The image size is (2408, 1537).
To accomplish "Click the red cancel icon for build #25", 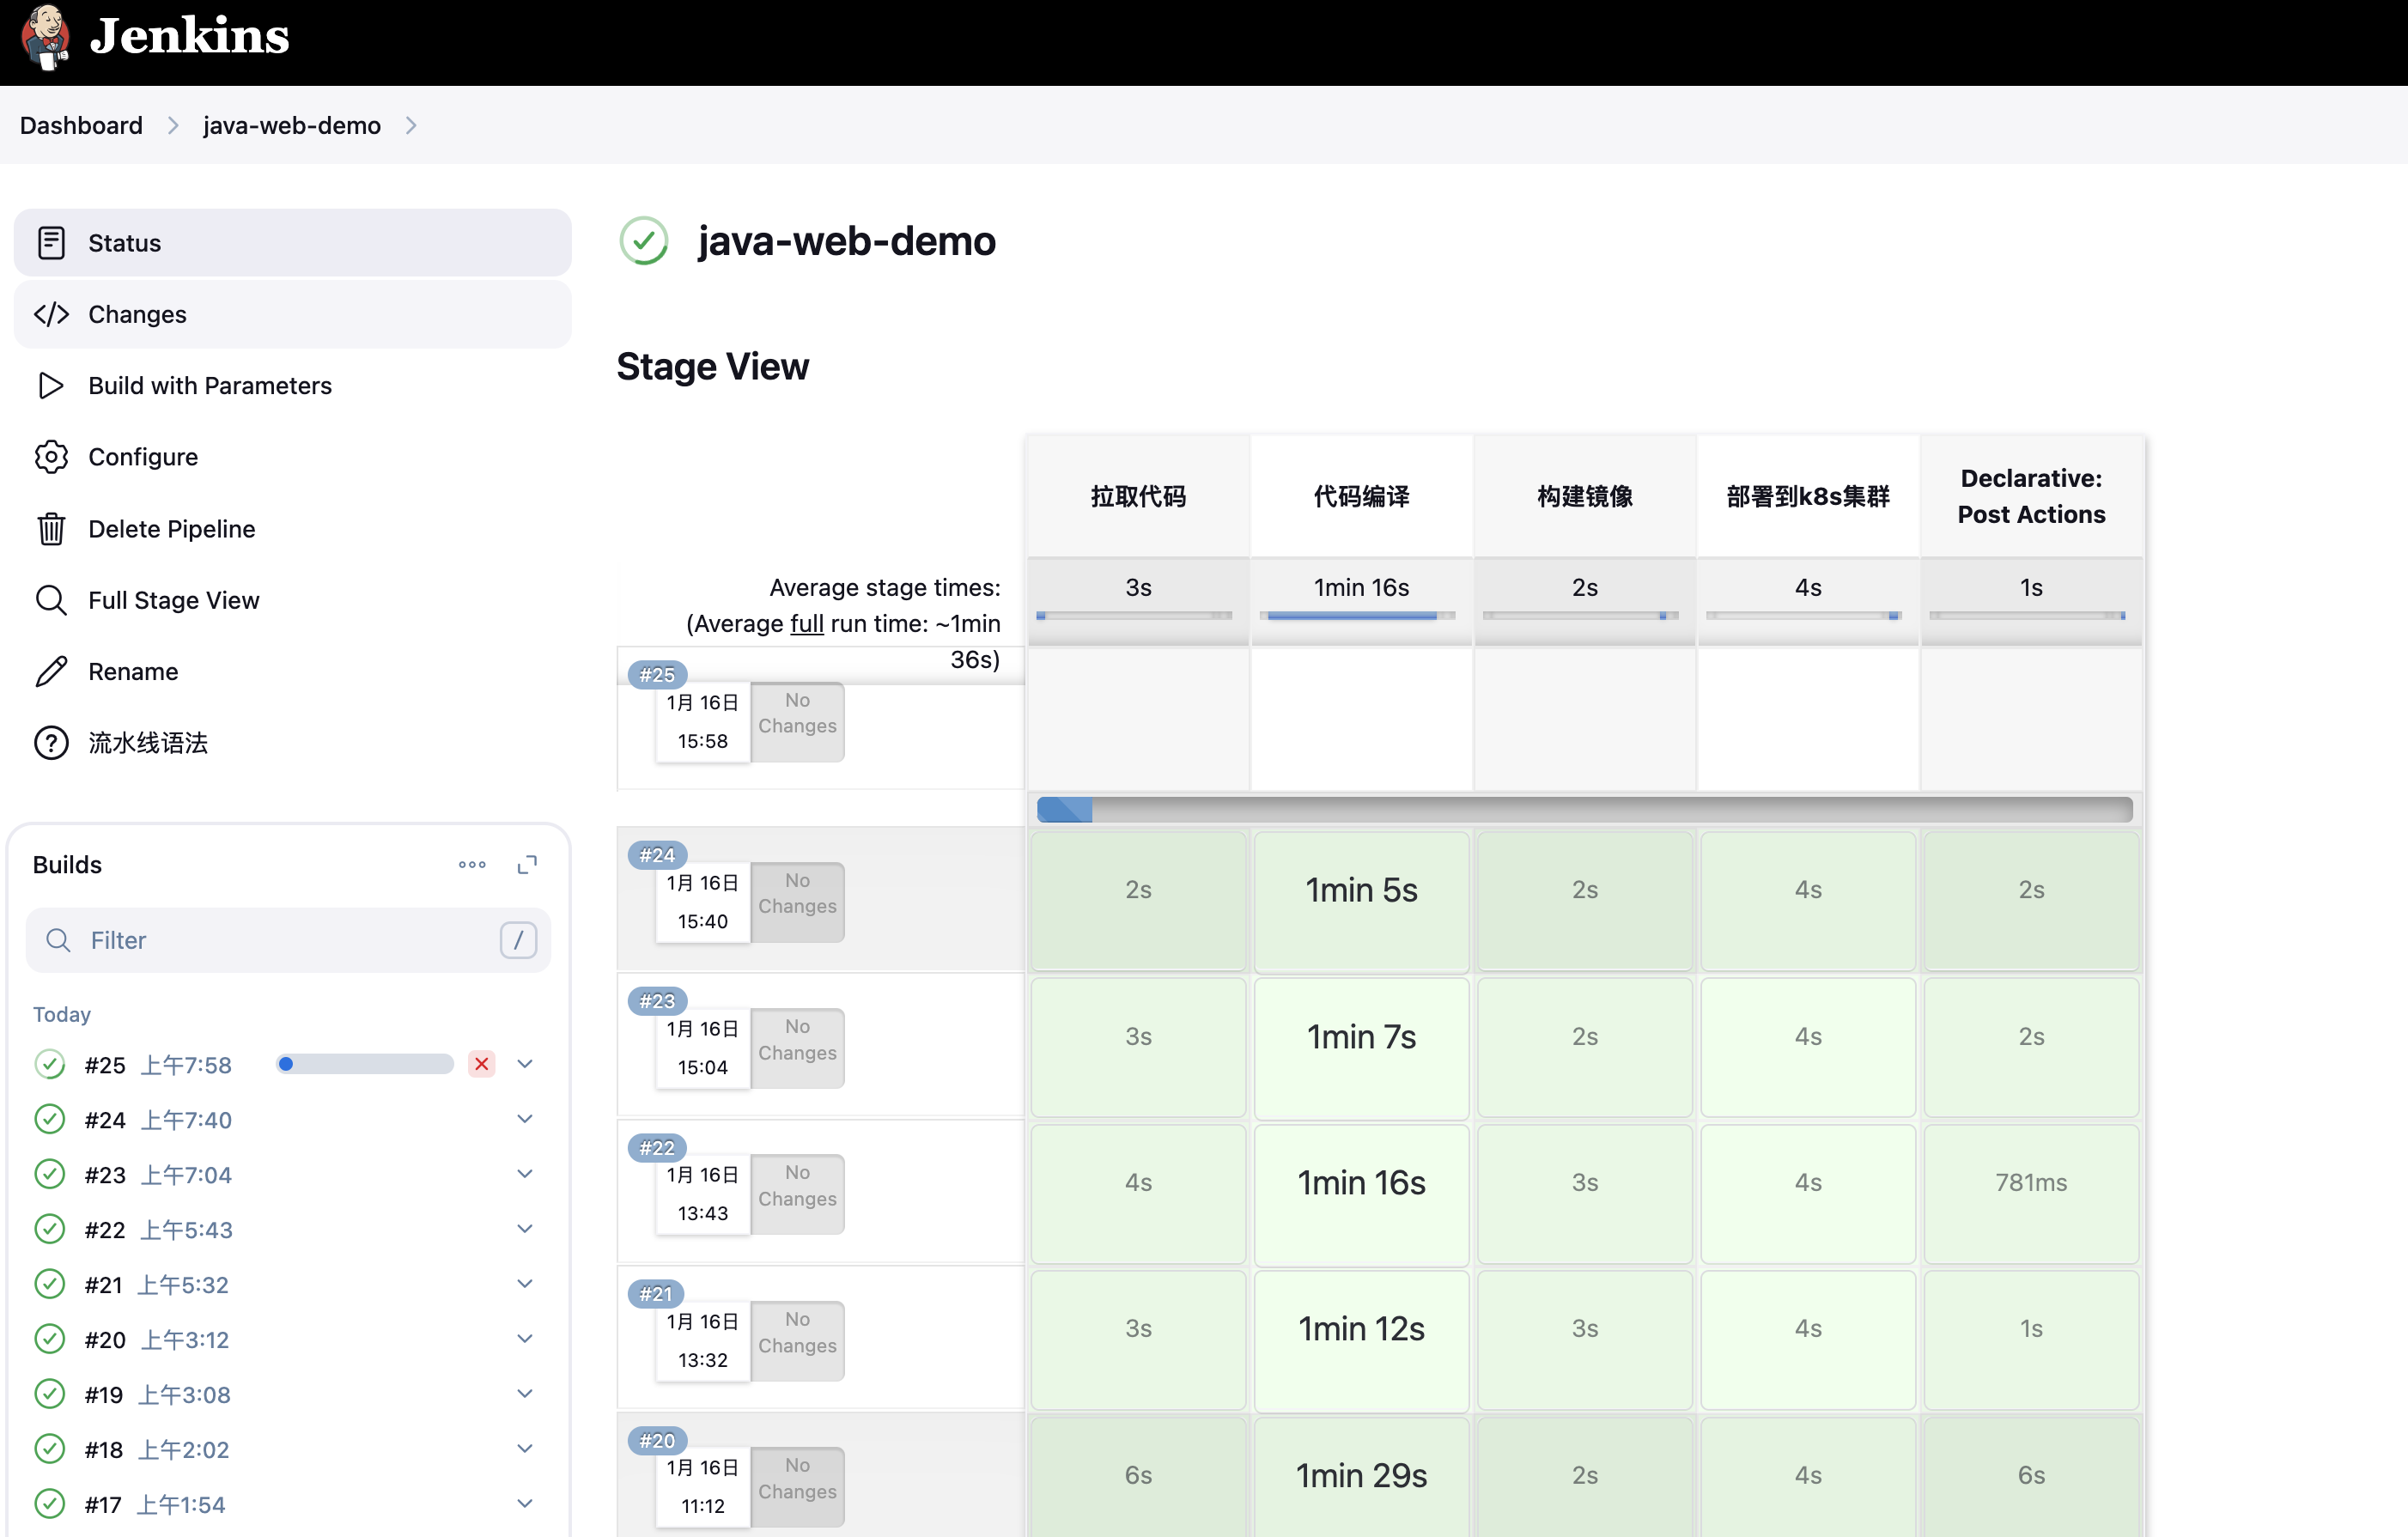I will tap(481, 1064).
